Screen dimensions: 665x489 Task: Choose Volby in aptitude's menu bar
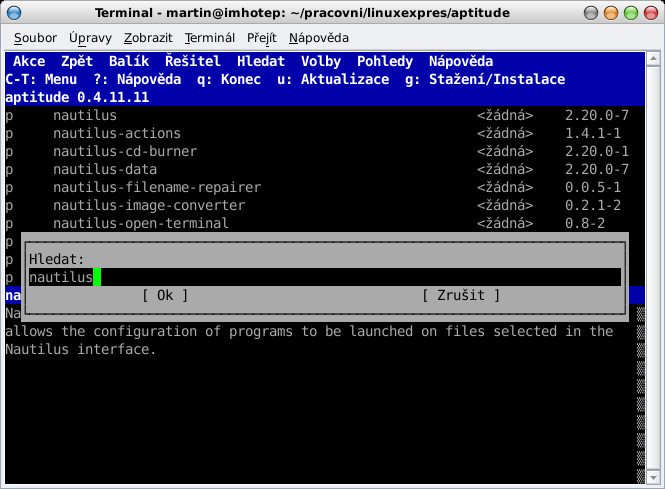pos(321,61)
